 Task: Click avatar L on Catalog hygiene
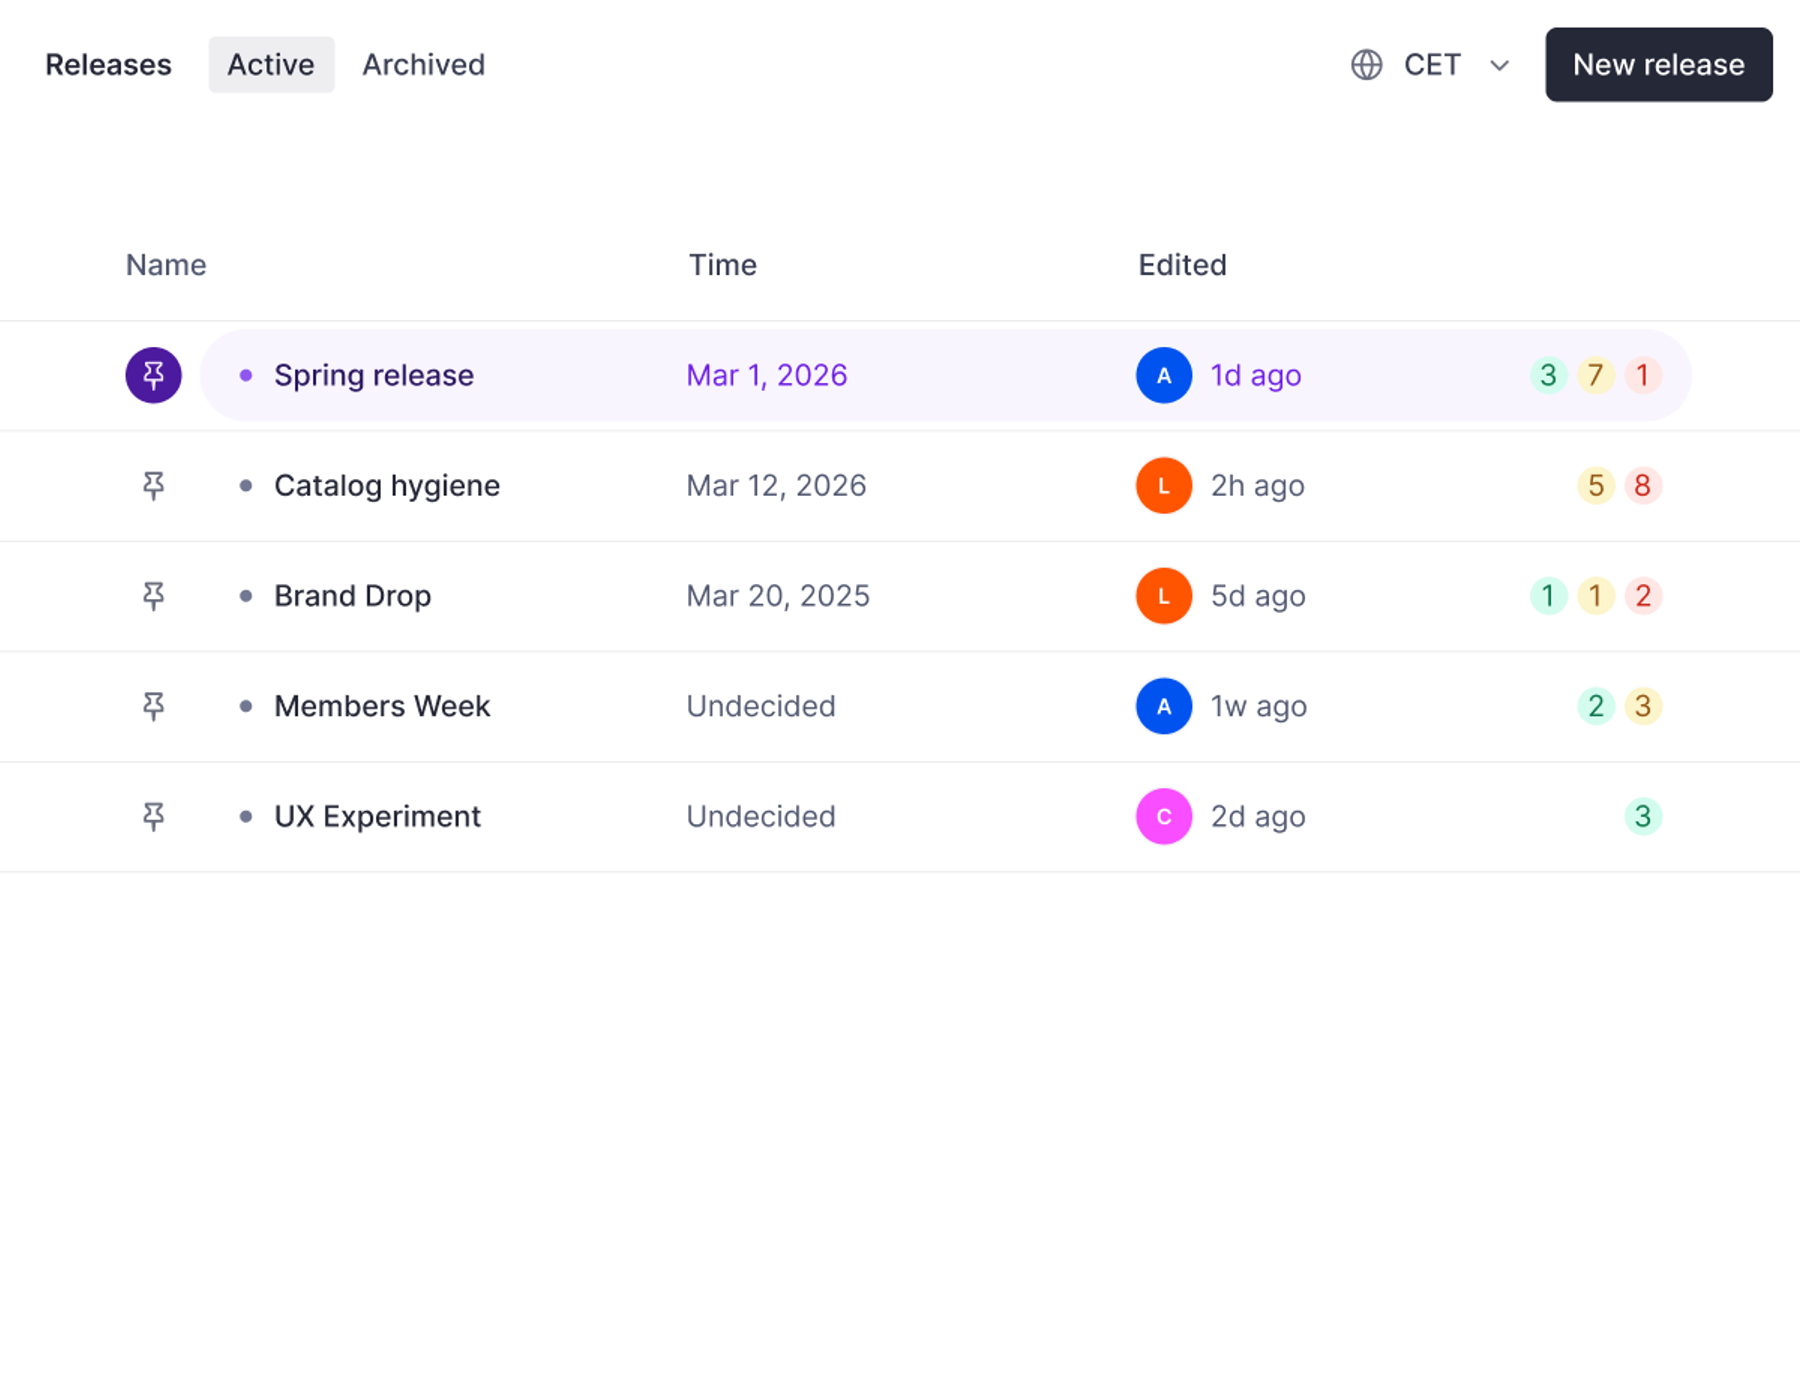click(1164, 486)
